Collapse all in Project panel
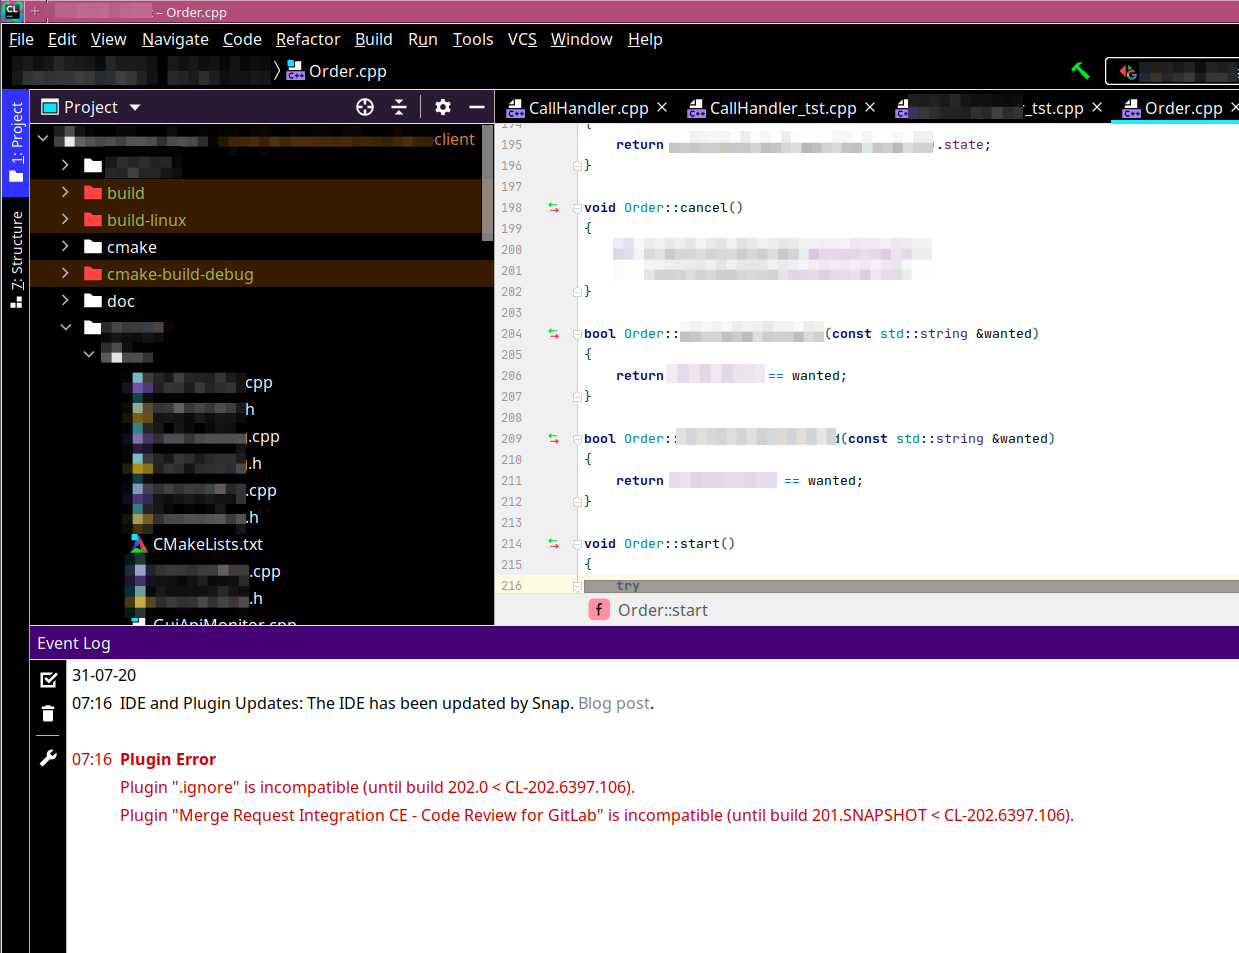The height and width of the screenshot is (953, 1239). [x=399, y=107]
